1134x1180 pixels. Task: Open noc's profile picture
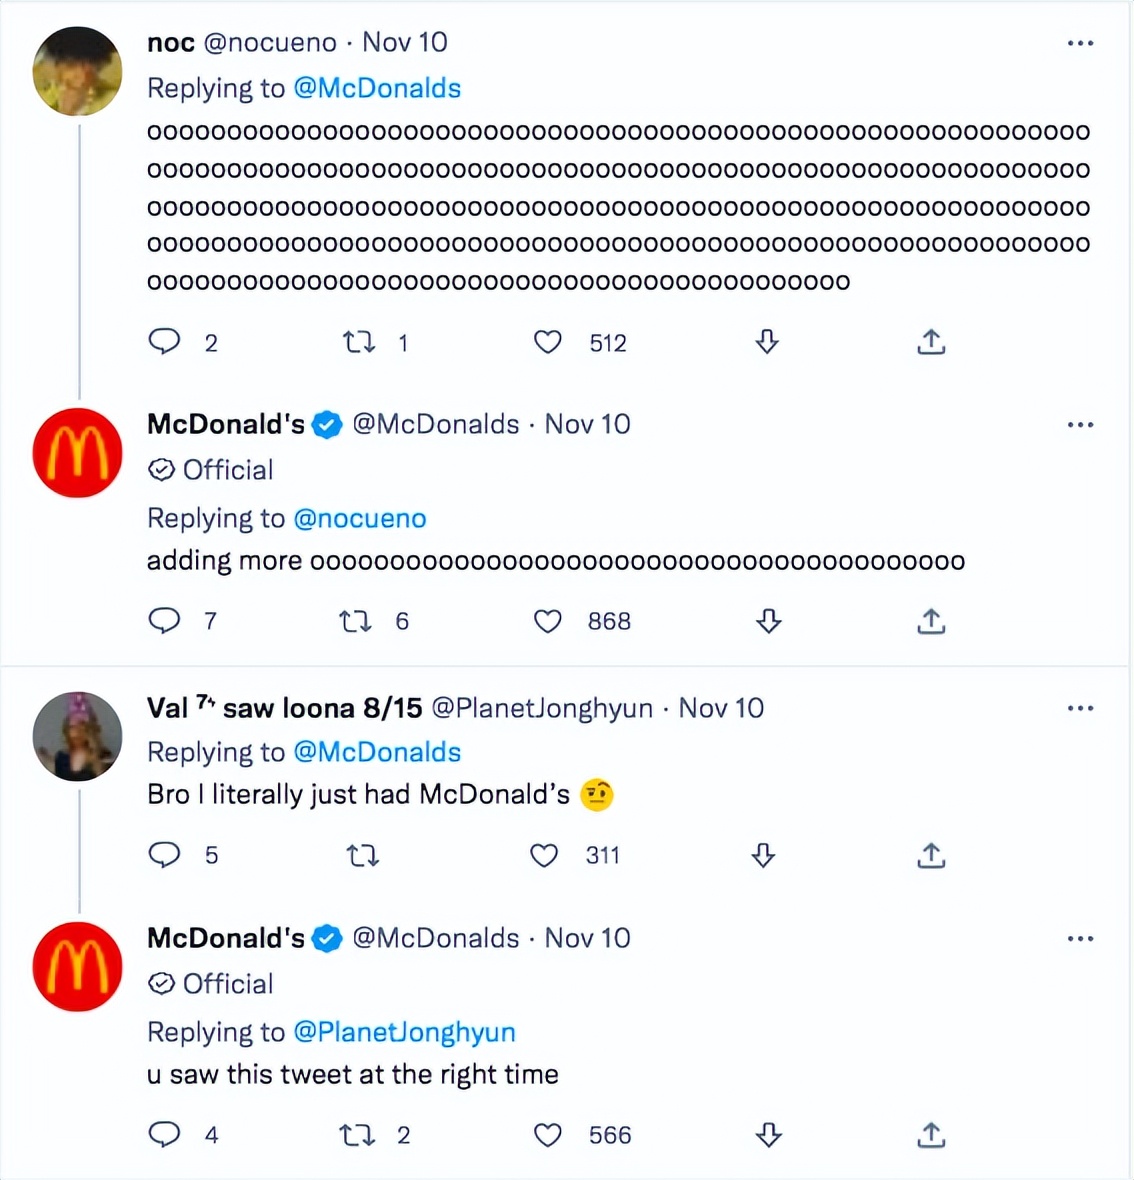77,71
